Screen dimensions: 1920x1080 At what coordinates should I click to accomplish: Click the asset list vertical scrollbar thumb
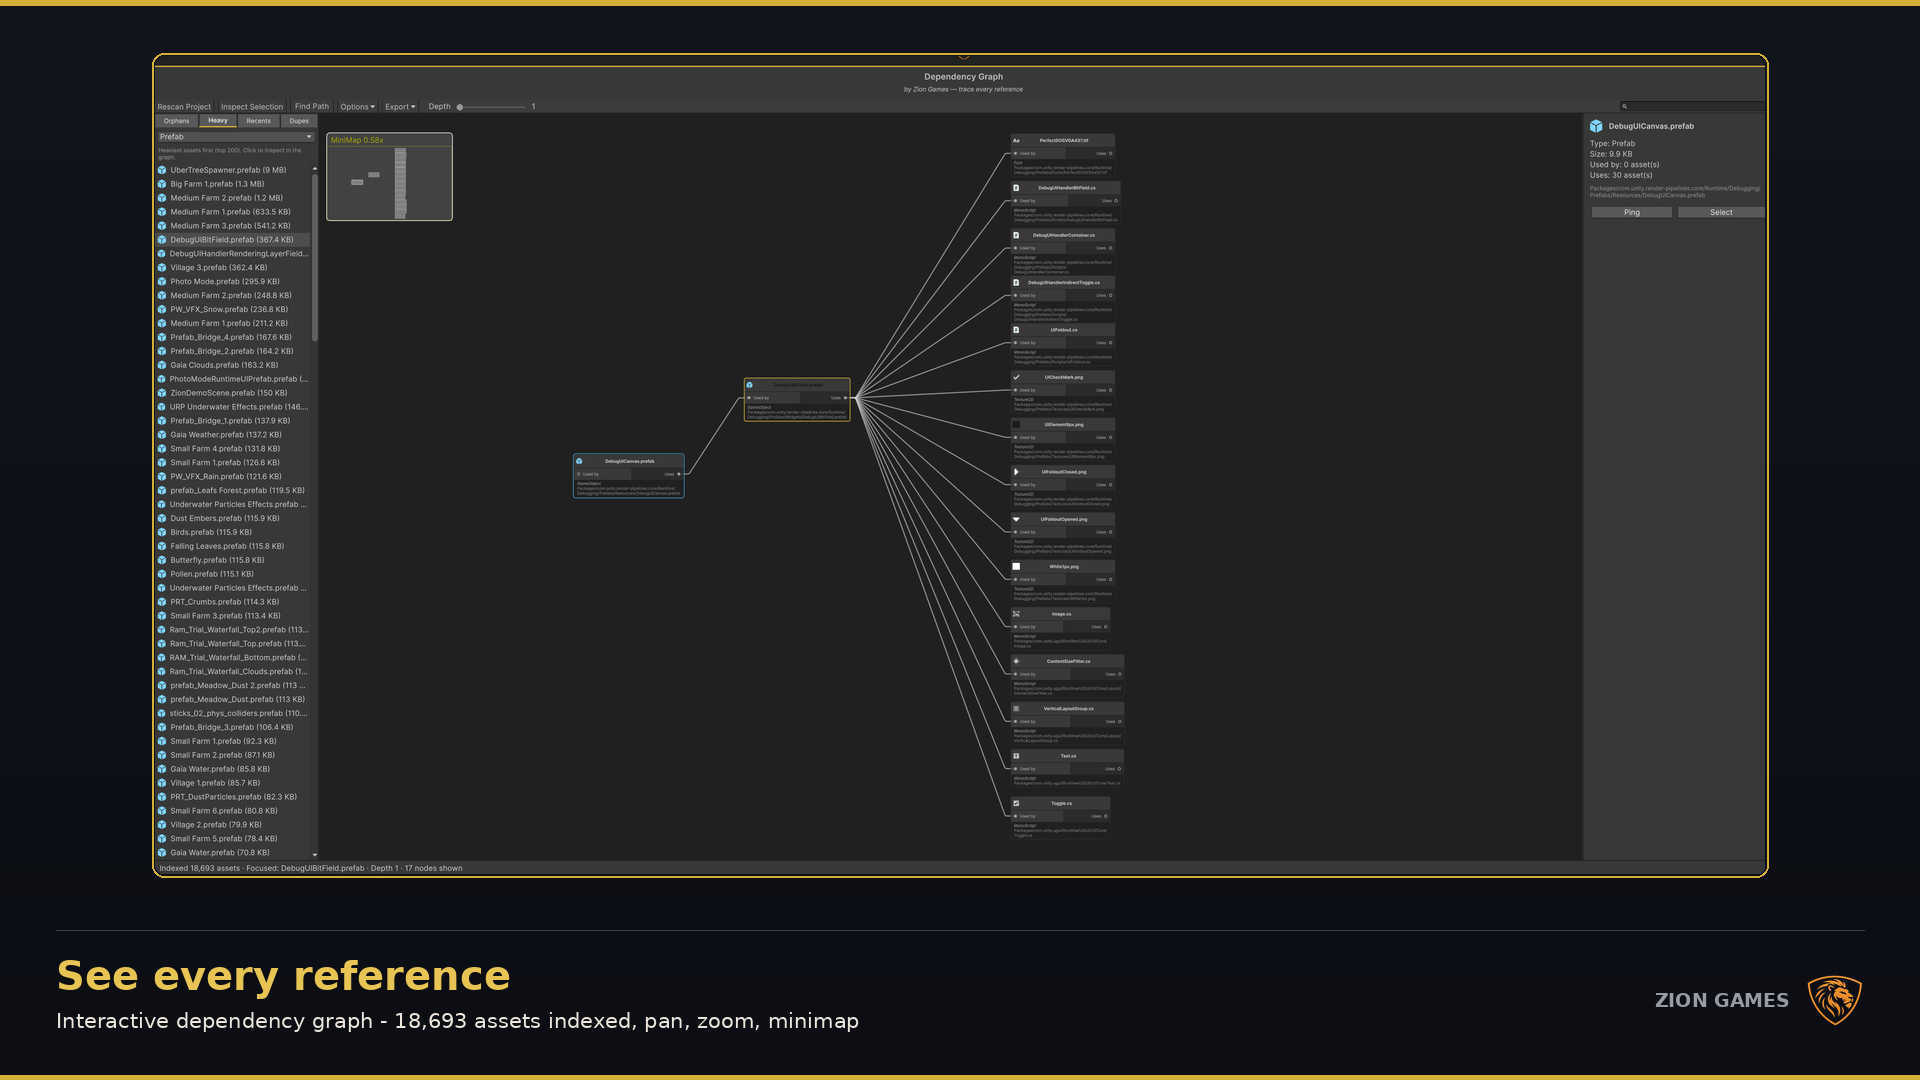tap(315, 258)
